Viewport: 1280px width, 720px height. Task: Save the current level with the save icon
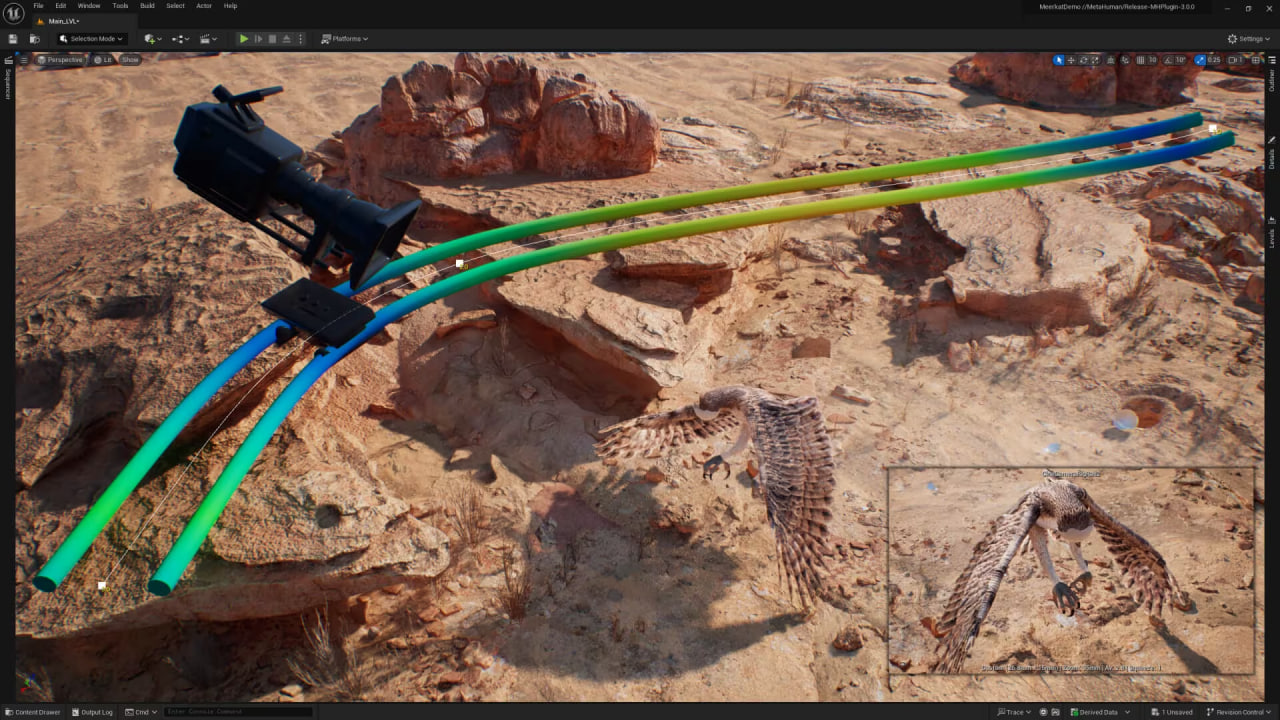point(12,38)
